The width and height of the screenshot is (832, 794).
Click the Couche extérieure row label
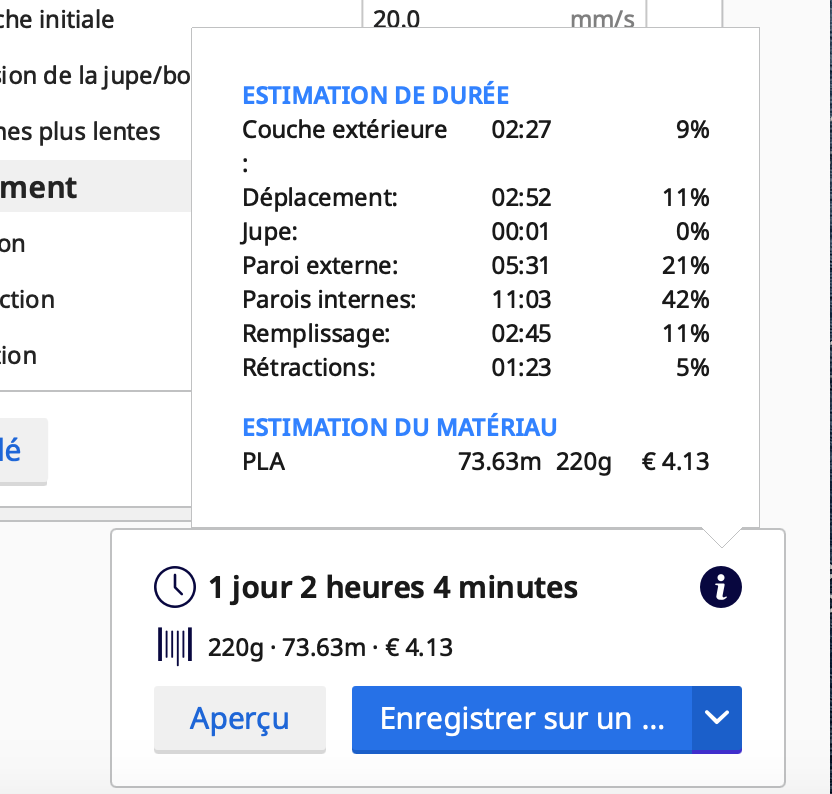(344, 130)
